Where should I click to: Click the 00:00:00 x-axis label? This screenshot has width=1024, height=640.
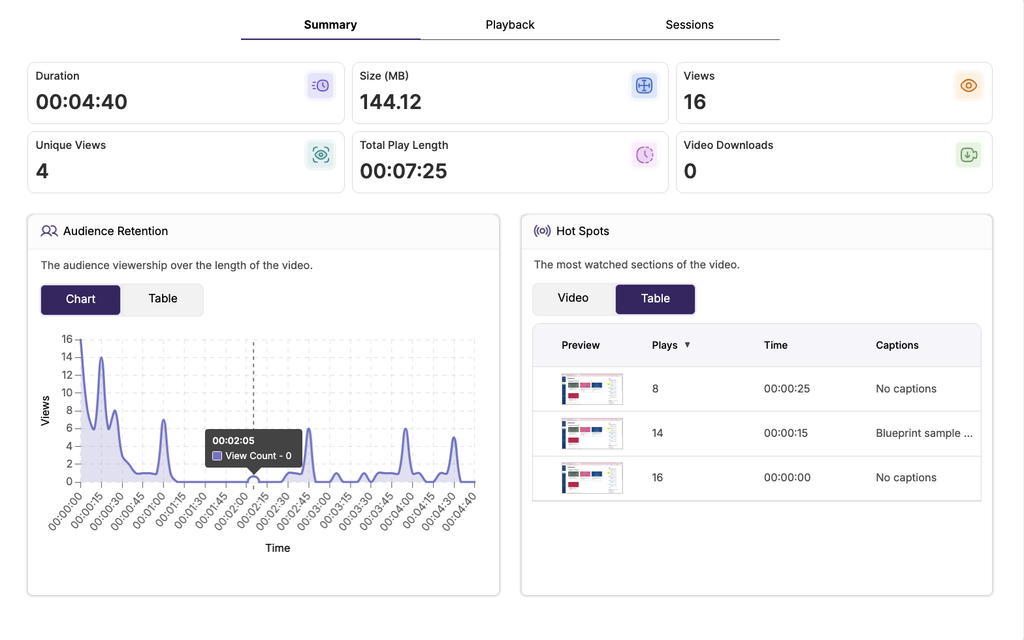pos(65,512)
